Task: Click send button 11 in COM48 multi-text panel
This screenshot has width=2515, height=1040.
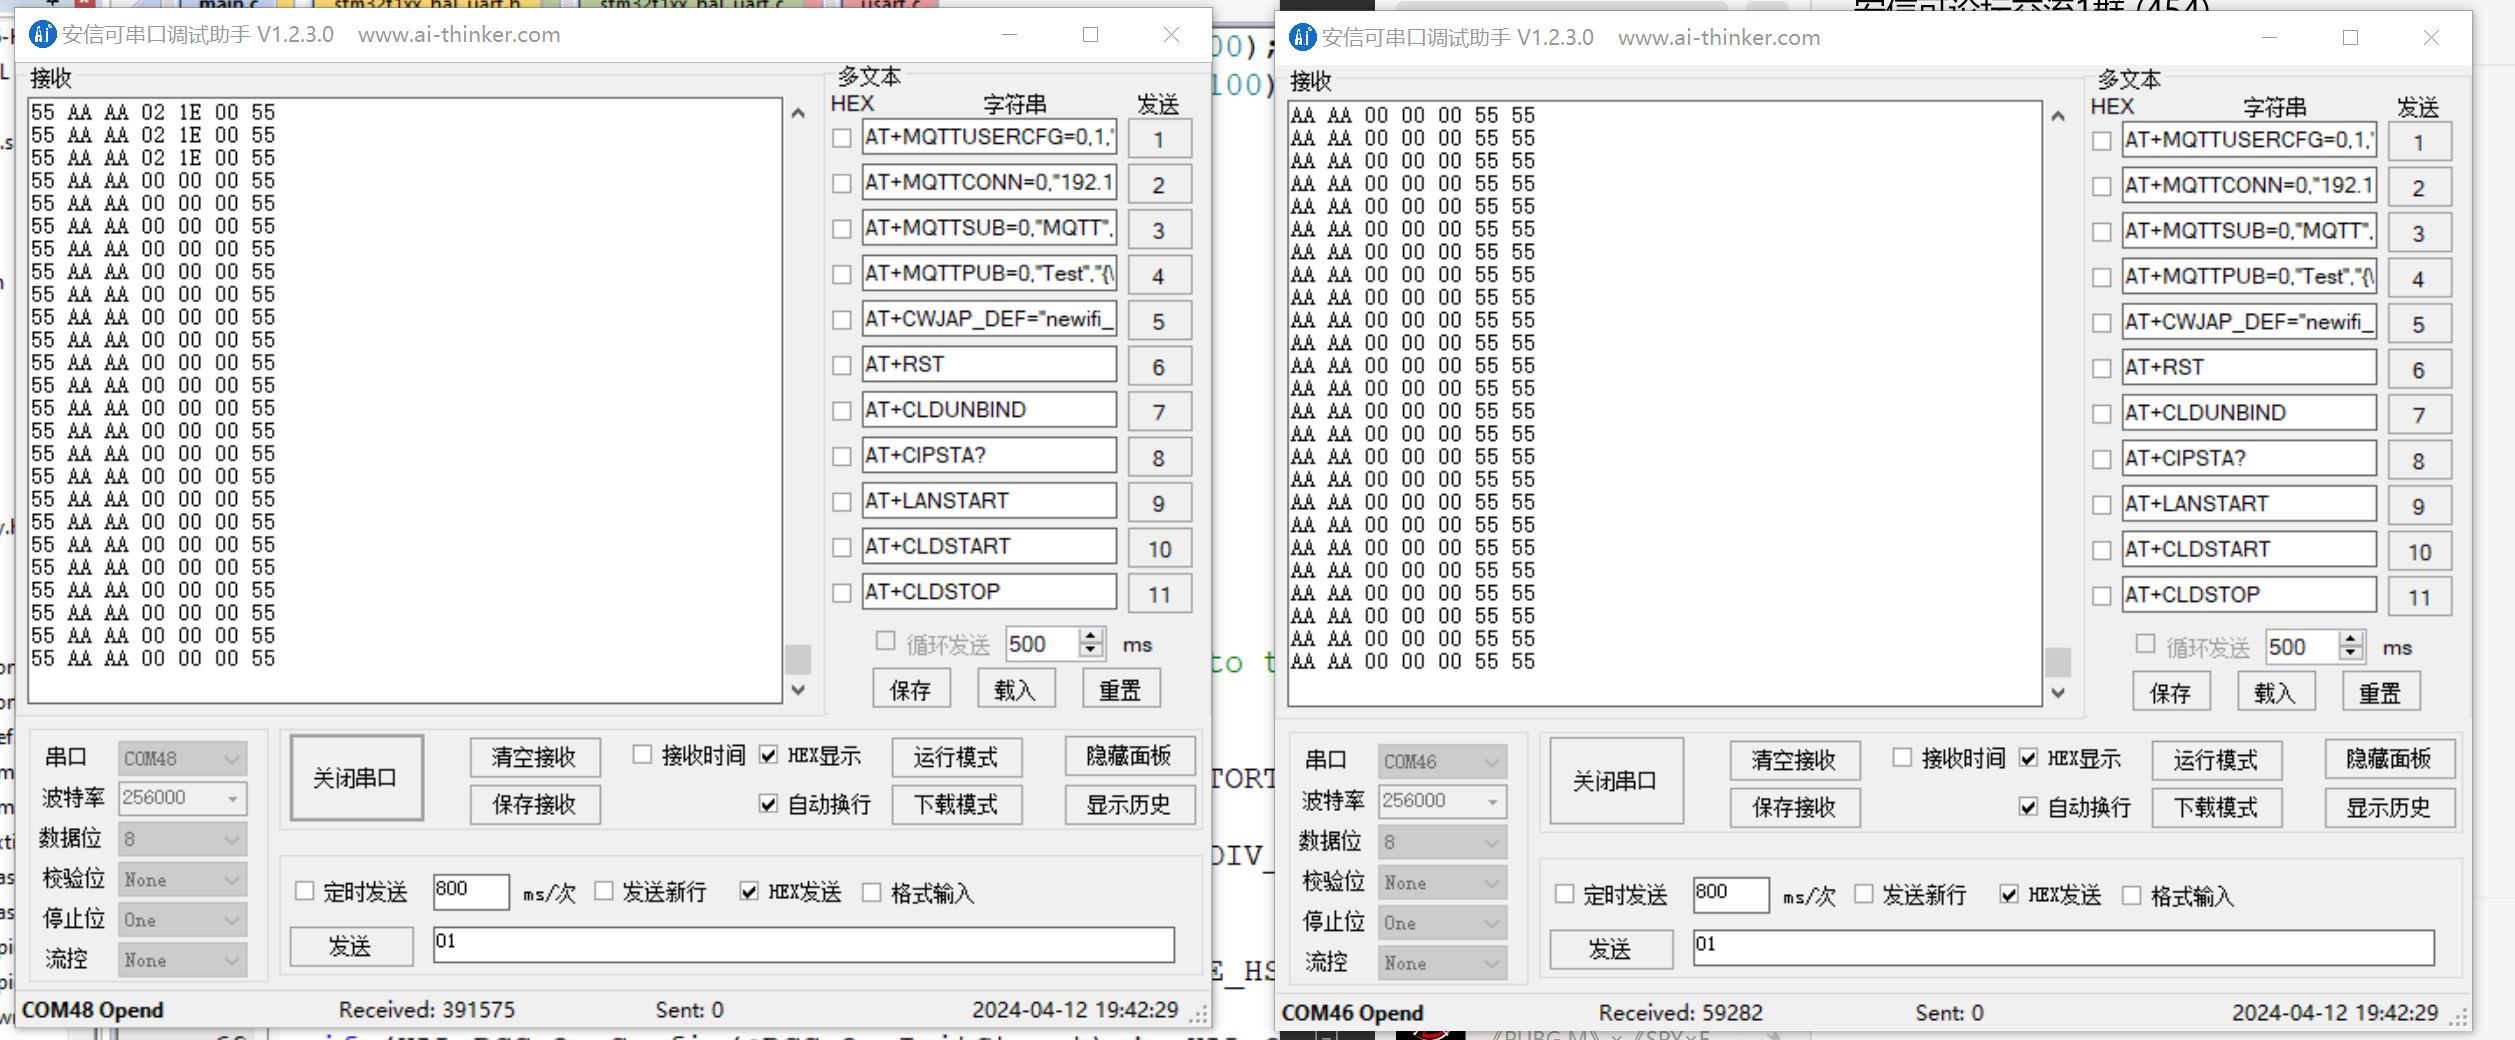Action: pyautogui.click(x=1159, y=594)
